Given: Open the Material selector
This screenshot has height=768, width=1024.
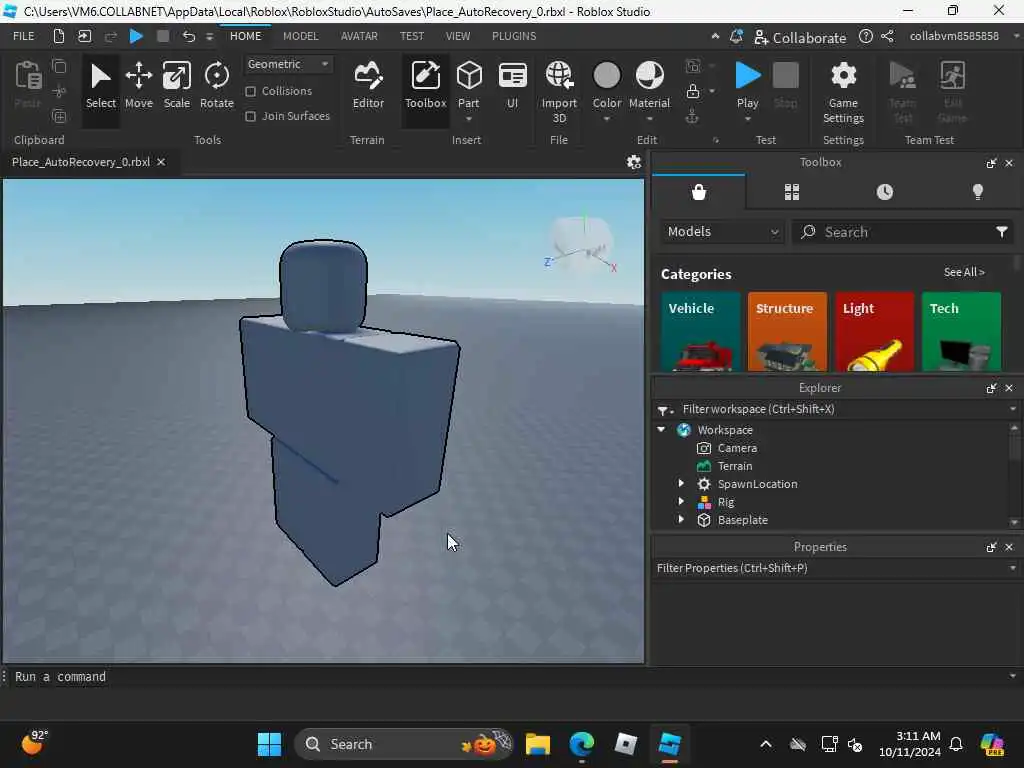Looking at the screenshot, I should click(649, 85).
